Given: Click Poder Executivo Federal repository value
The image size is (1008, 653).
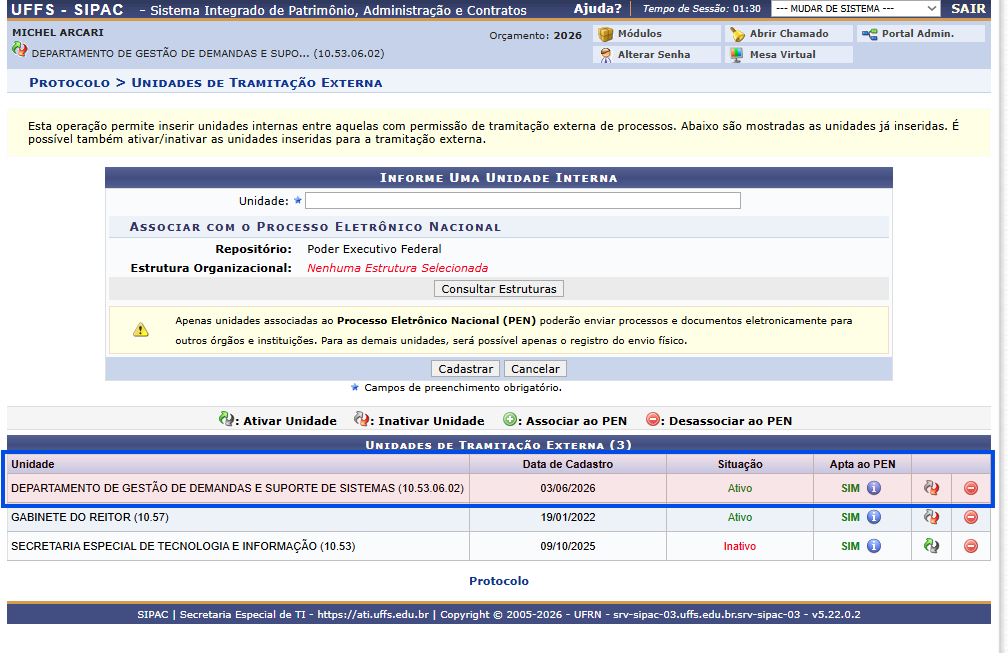Looking at the screenshot, I should 374,249.
